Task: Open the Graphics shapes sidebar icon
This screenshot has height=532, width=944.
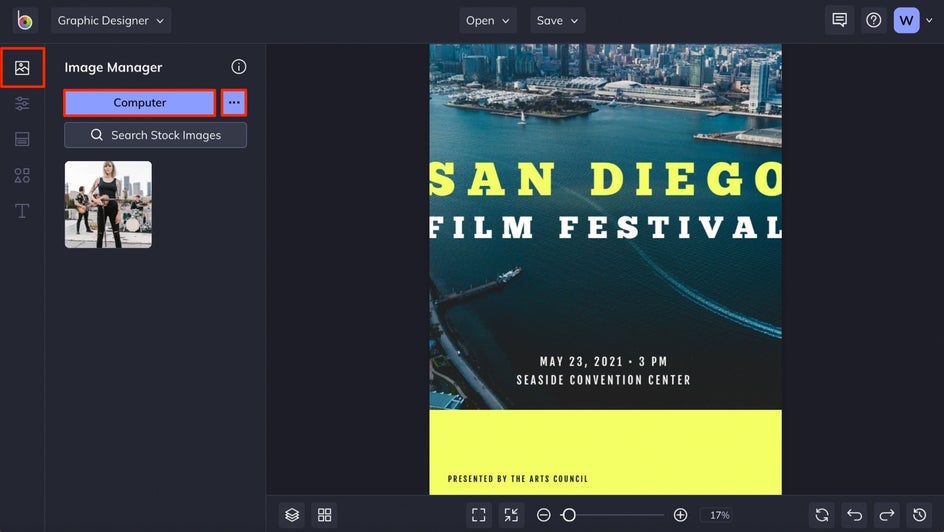Action: click(22, 175)
